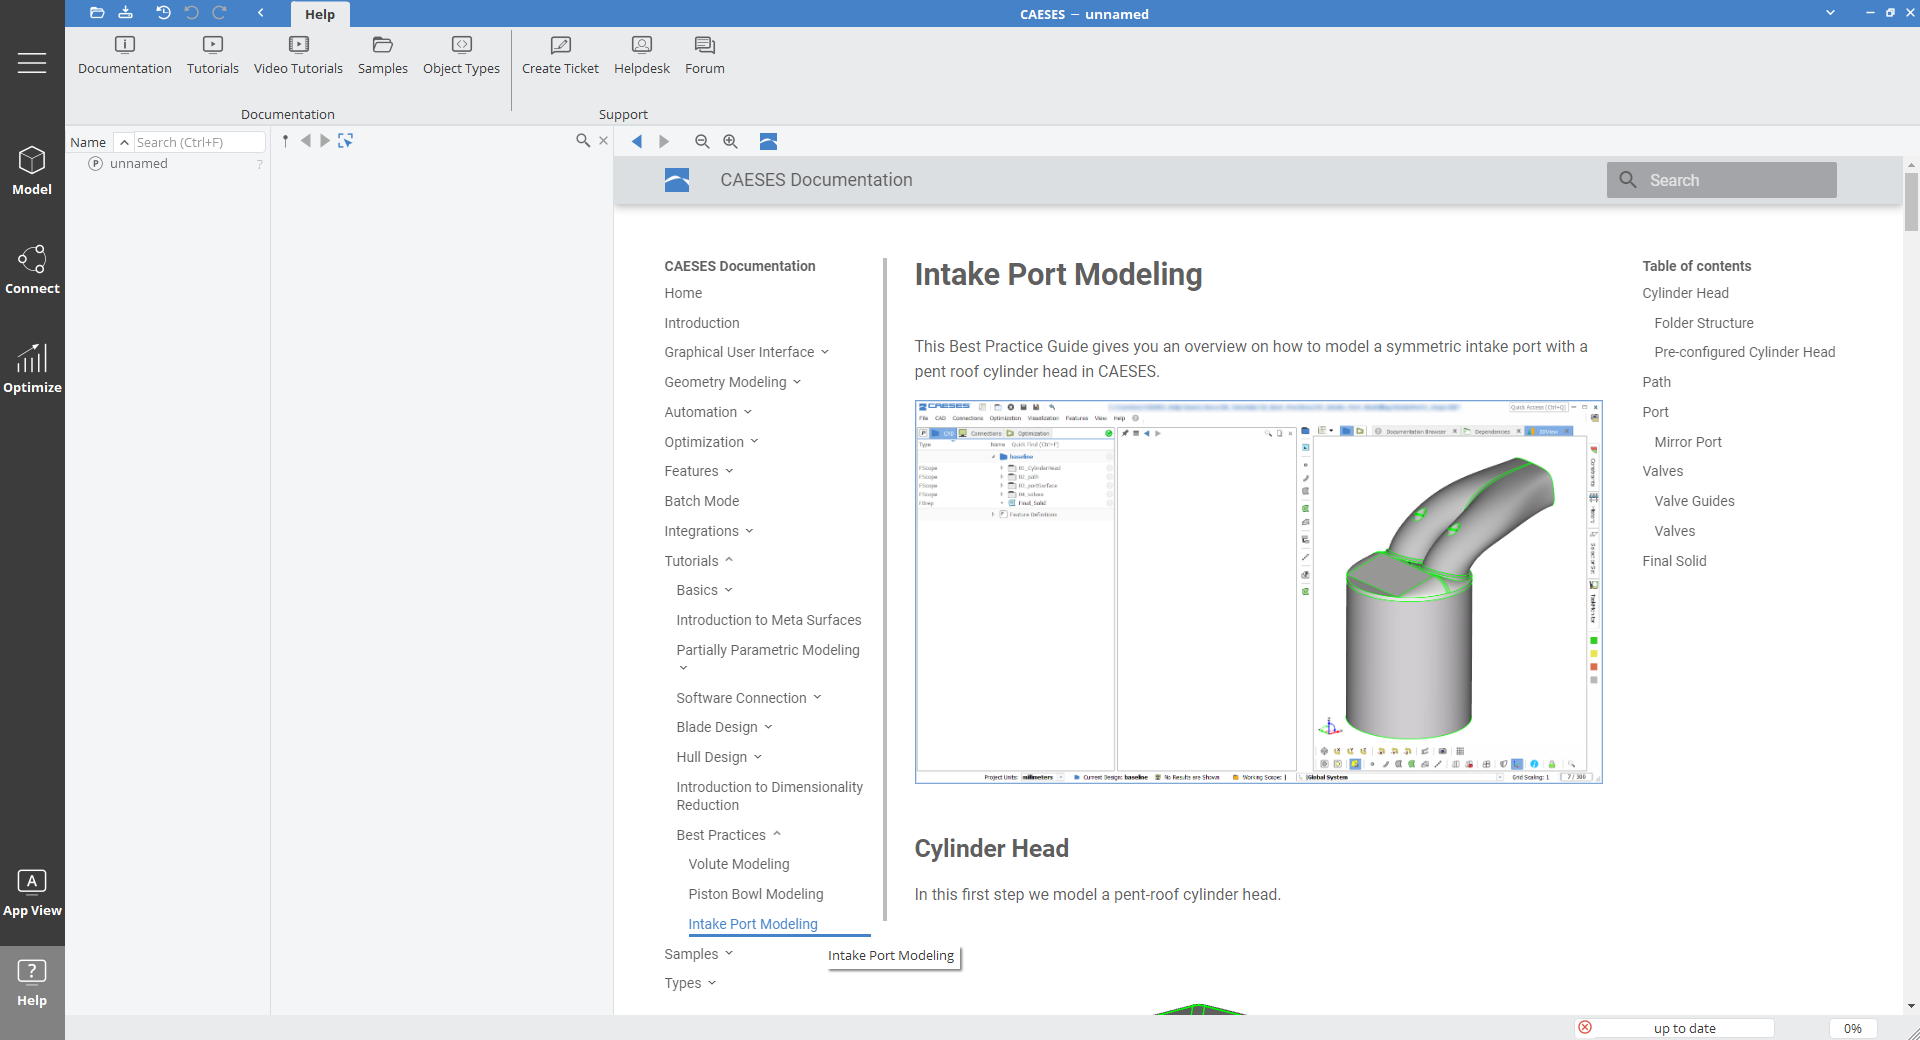Open Volute Modeling best practice
This screenshot has width=1920, height=1040.
(739, 864)
